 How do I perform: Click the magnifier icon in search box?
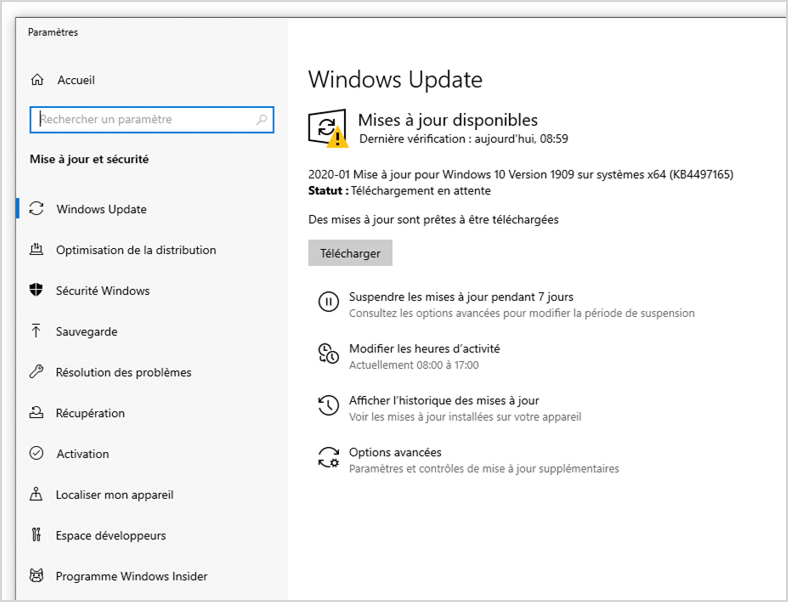pos(261,120)
